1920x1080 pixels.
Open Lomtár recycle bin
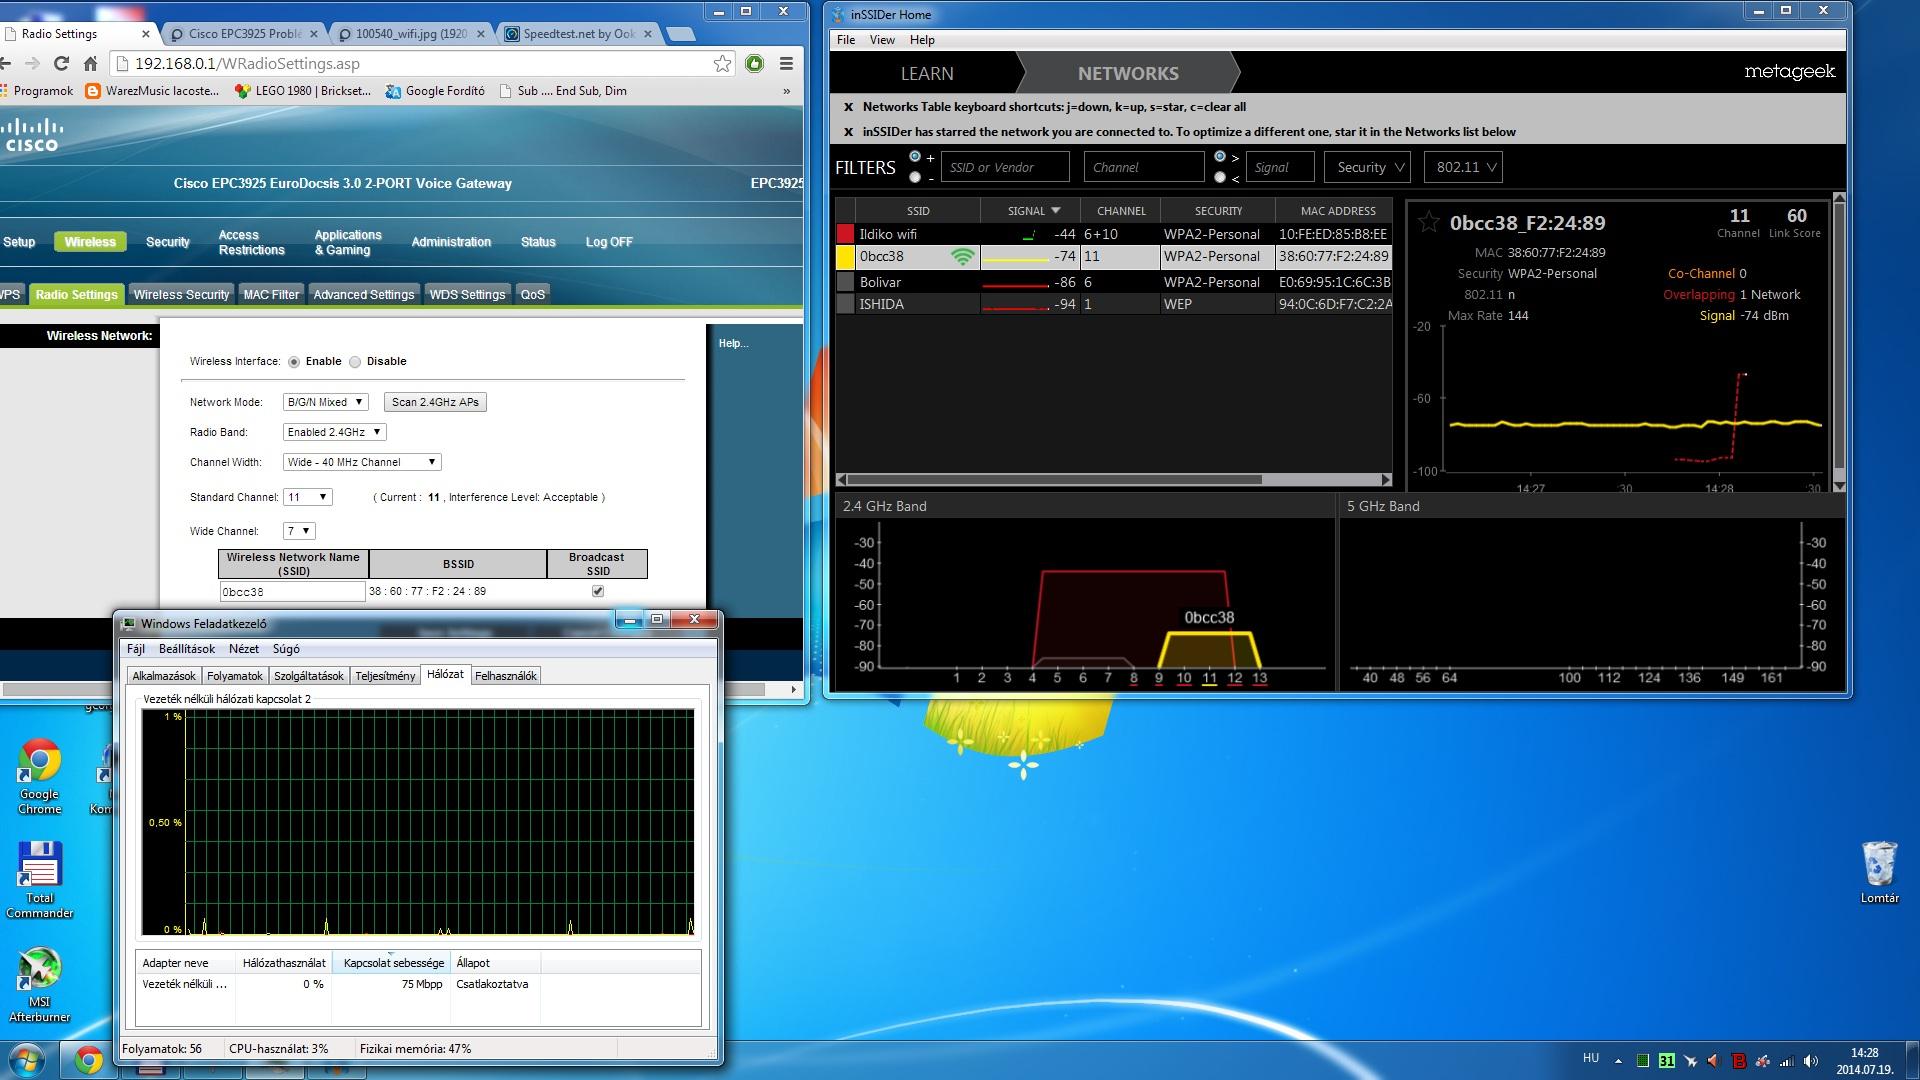click(x=1879, y=872)
